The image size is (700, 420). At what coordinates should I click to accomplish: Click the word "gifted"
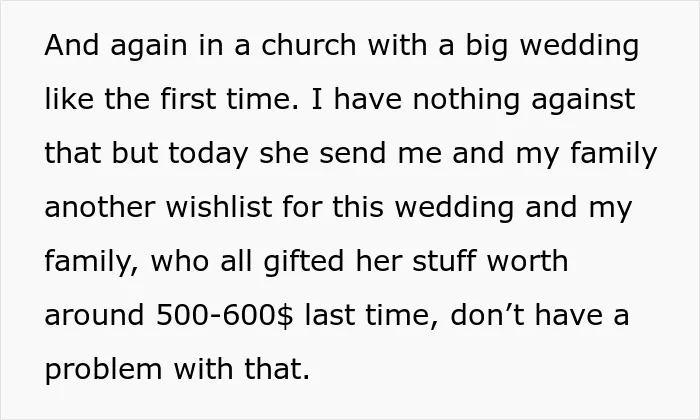pyautogui.click(x=304, y=262)
